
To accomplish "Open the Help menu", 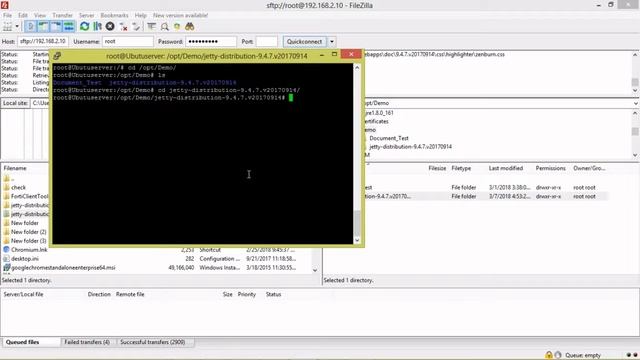I will pyautogui.click(x=140, y=15).
